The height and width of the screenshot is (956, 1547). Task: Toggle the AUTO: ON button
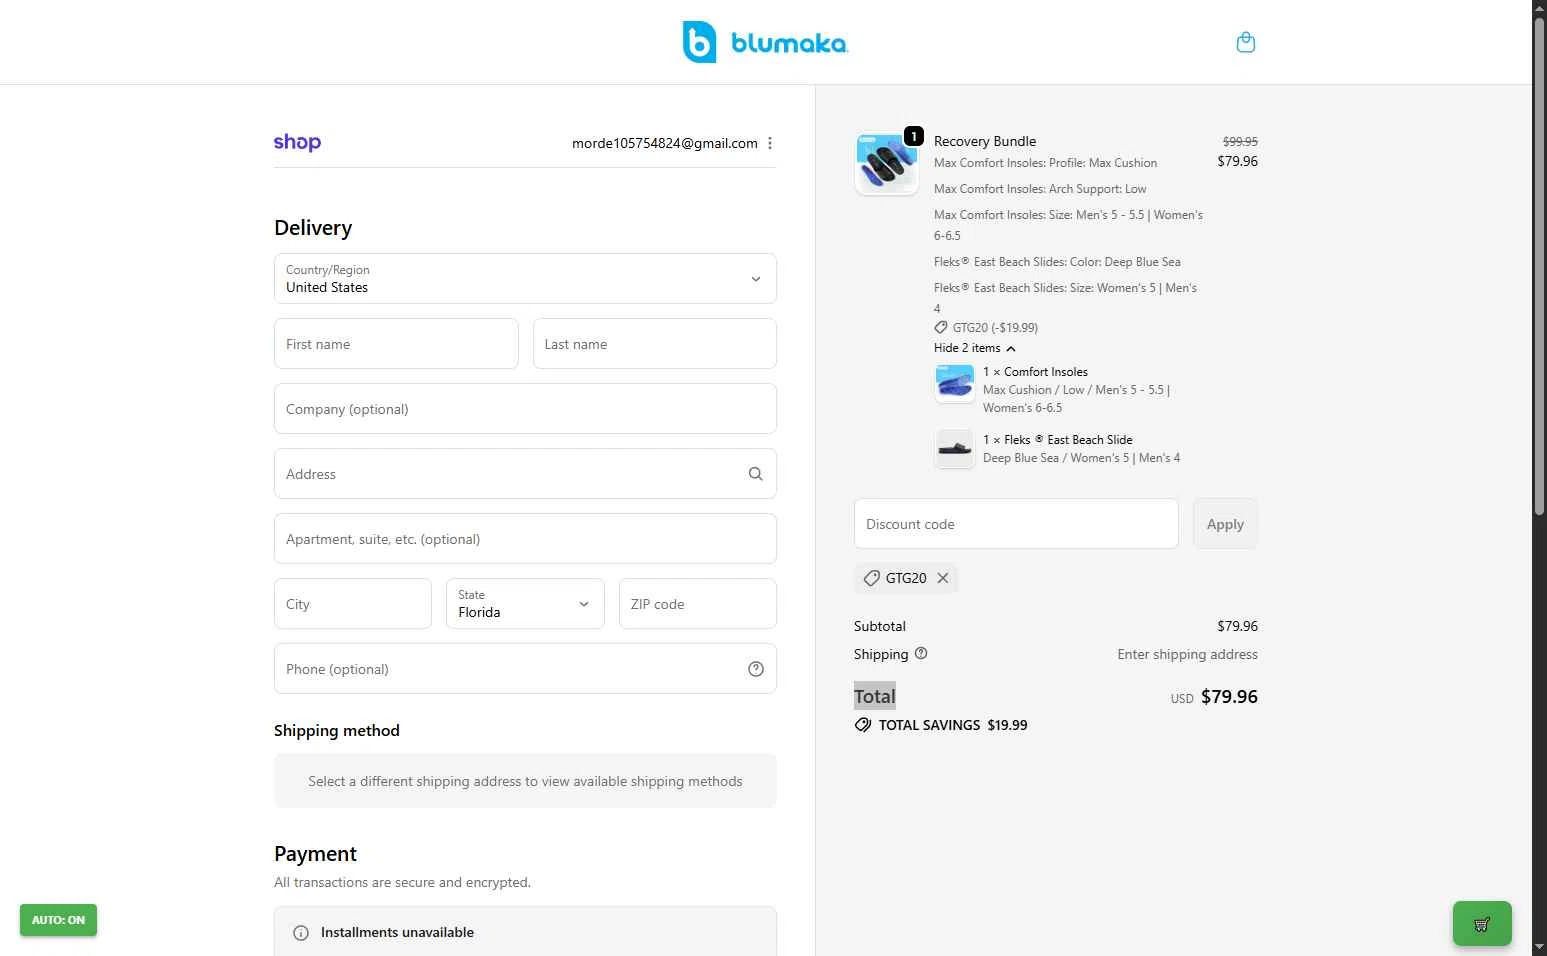click(x=58, y=920)
